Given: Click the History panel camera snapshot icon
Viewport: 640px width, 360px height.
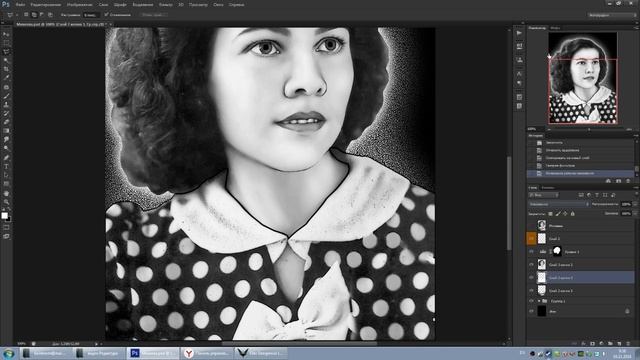Looking at the screenshot, I should tap(618, 181).
